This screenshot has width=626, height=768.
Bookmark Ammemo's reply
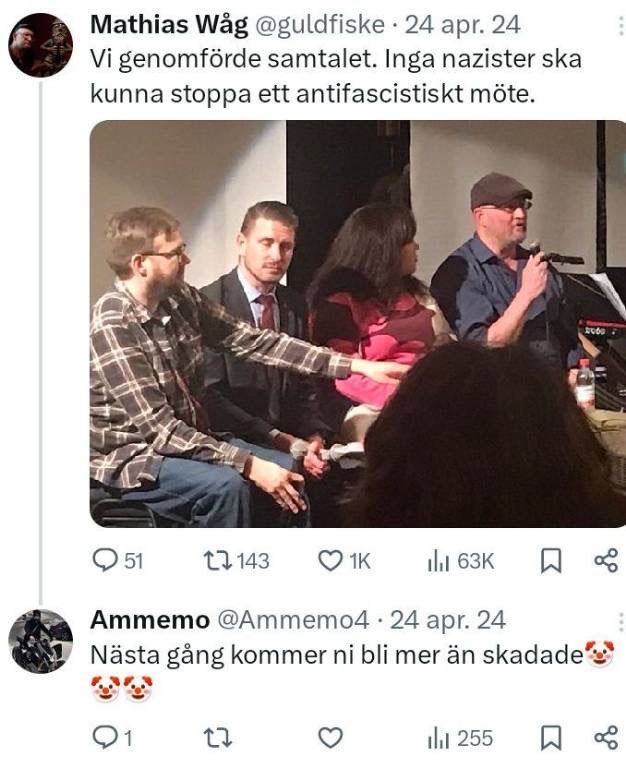tap(551, 738)
